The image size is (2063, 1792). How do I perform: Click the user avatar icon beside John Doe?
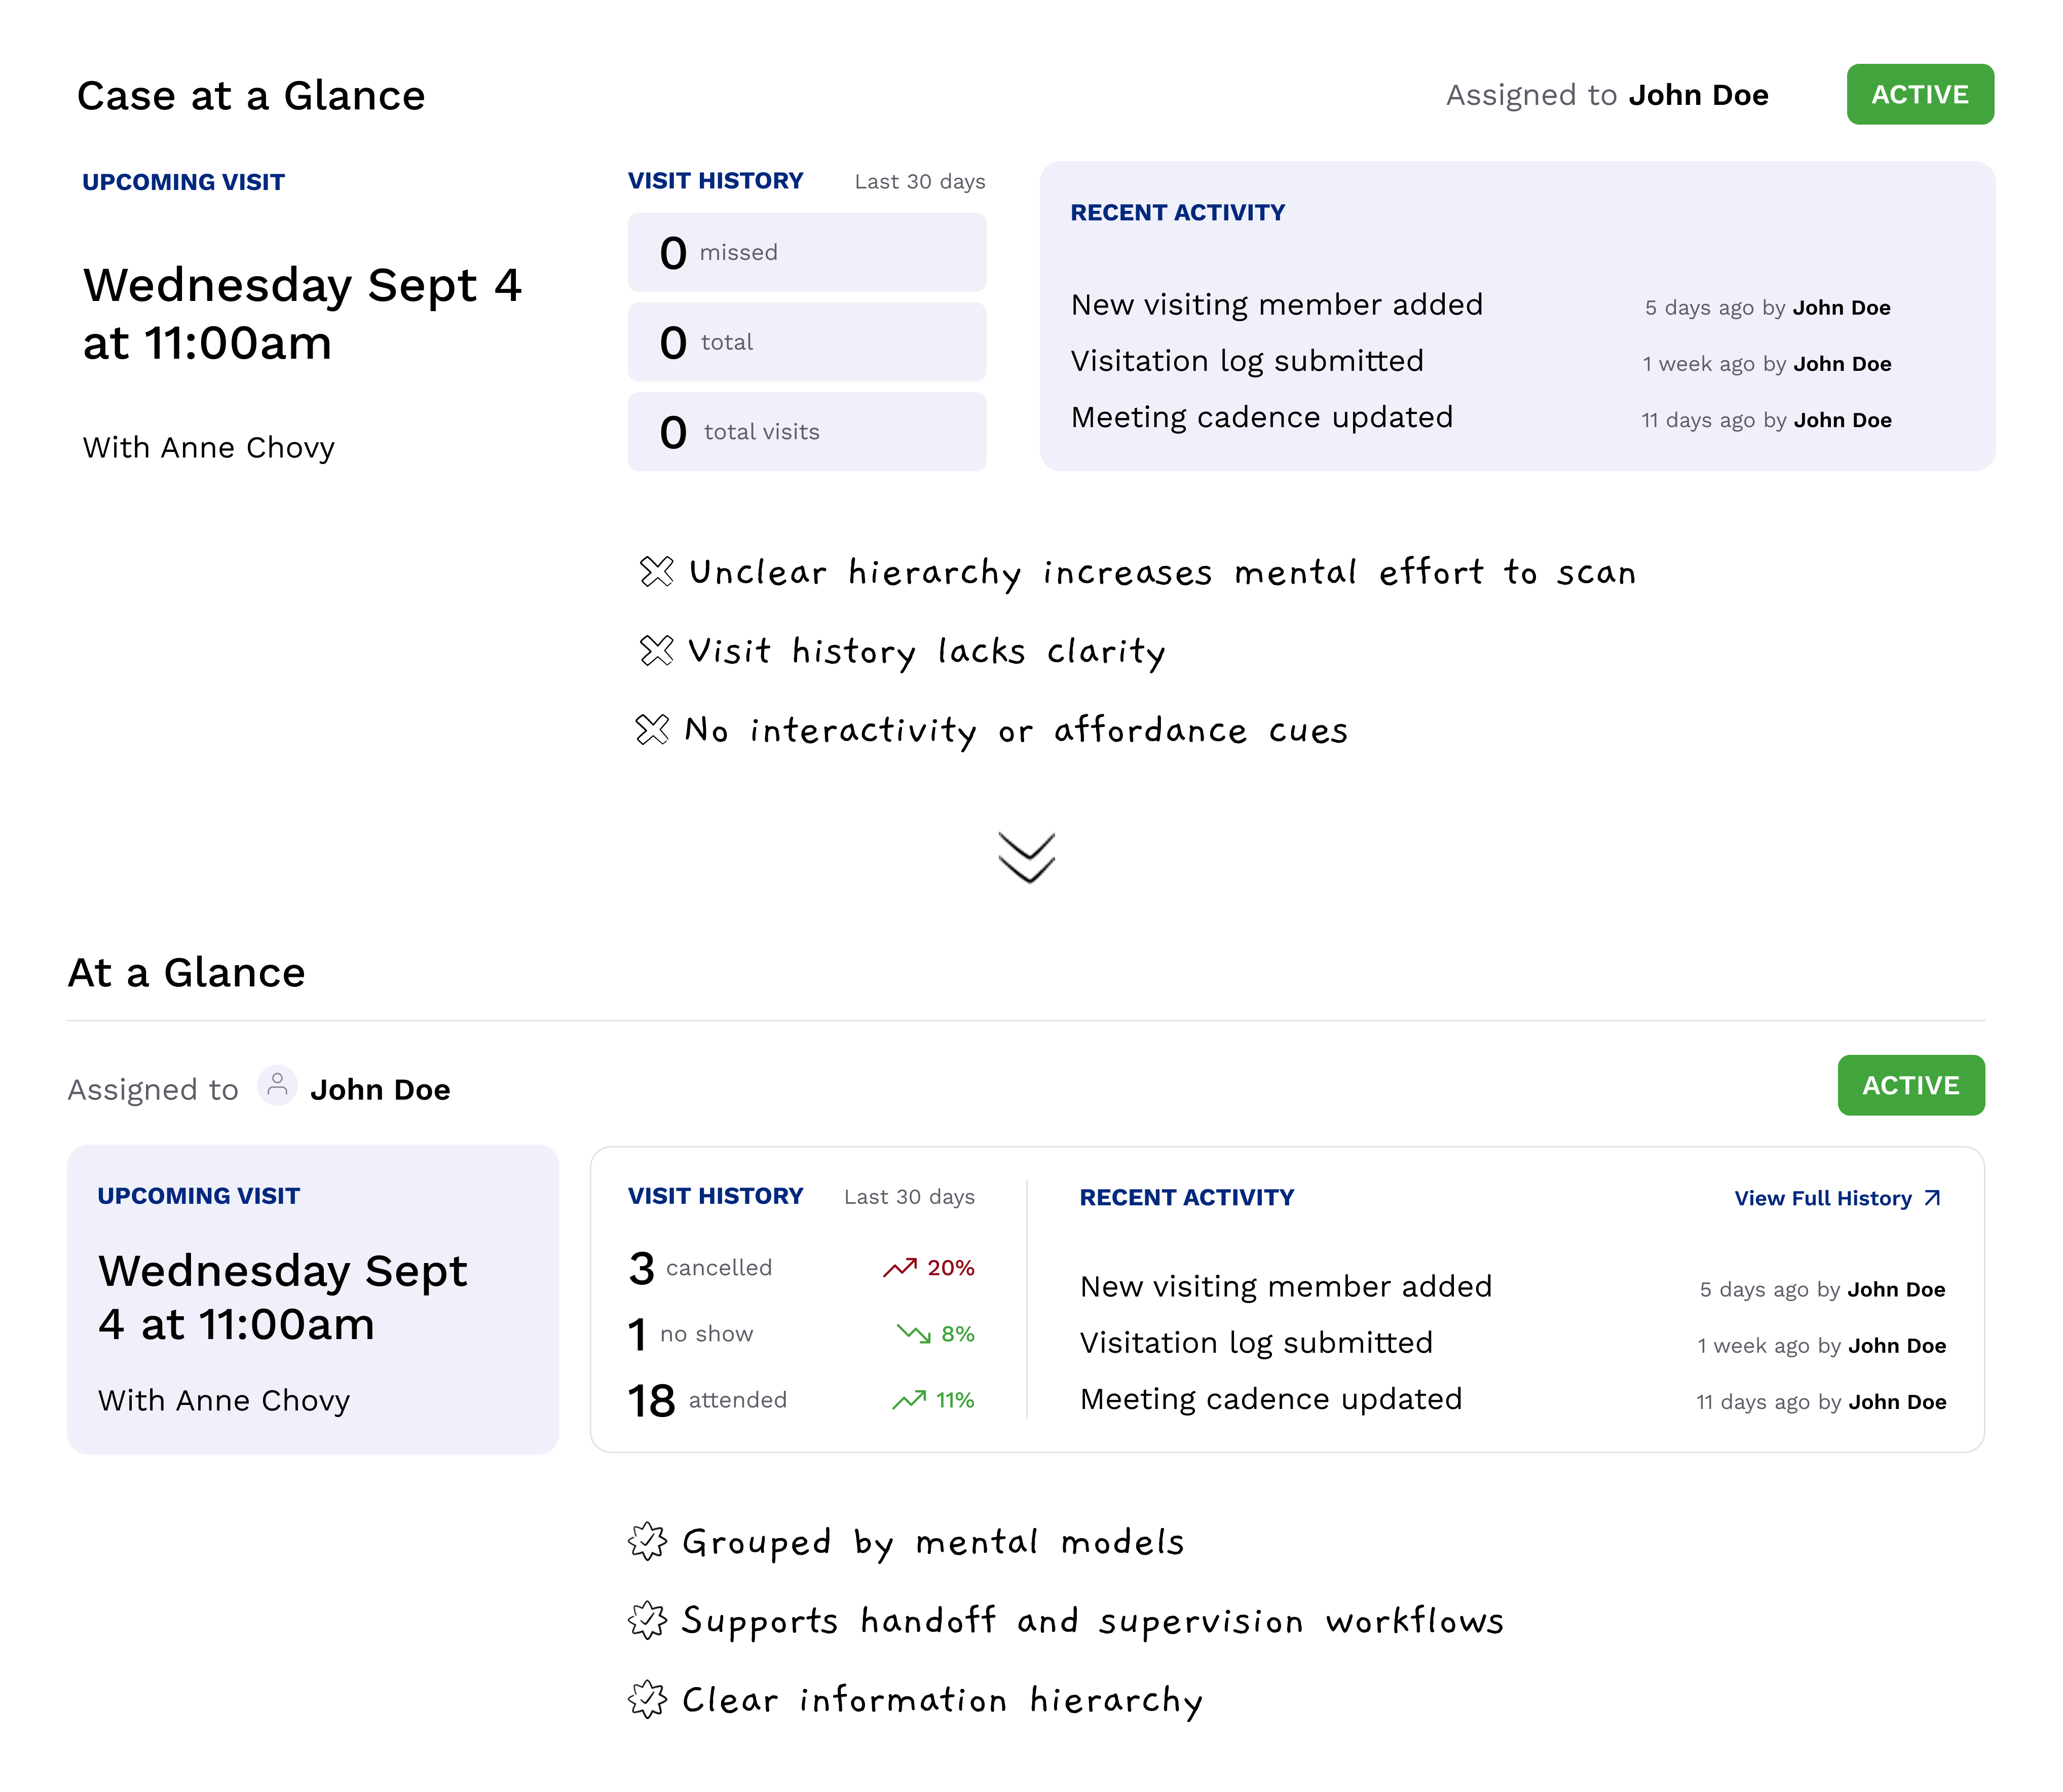277,1085
